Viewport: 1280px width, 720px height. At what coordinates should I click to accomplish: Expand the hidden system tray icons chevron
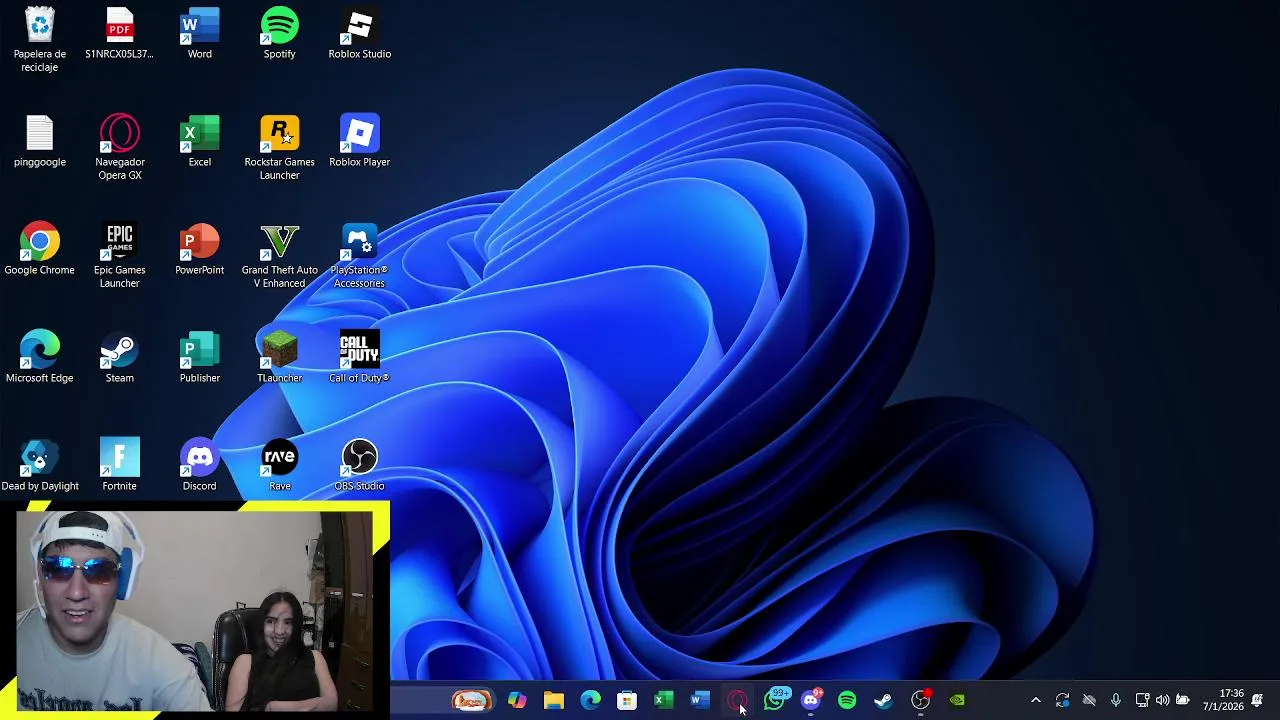click(1035, 700)
